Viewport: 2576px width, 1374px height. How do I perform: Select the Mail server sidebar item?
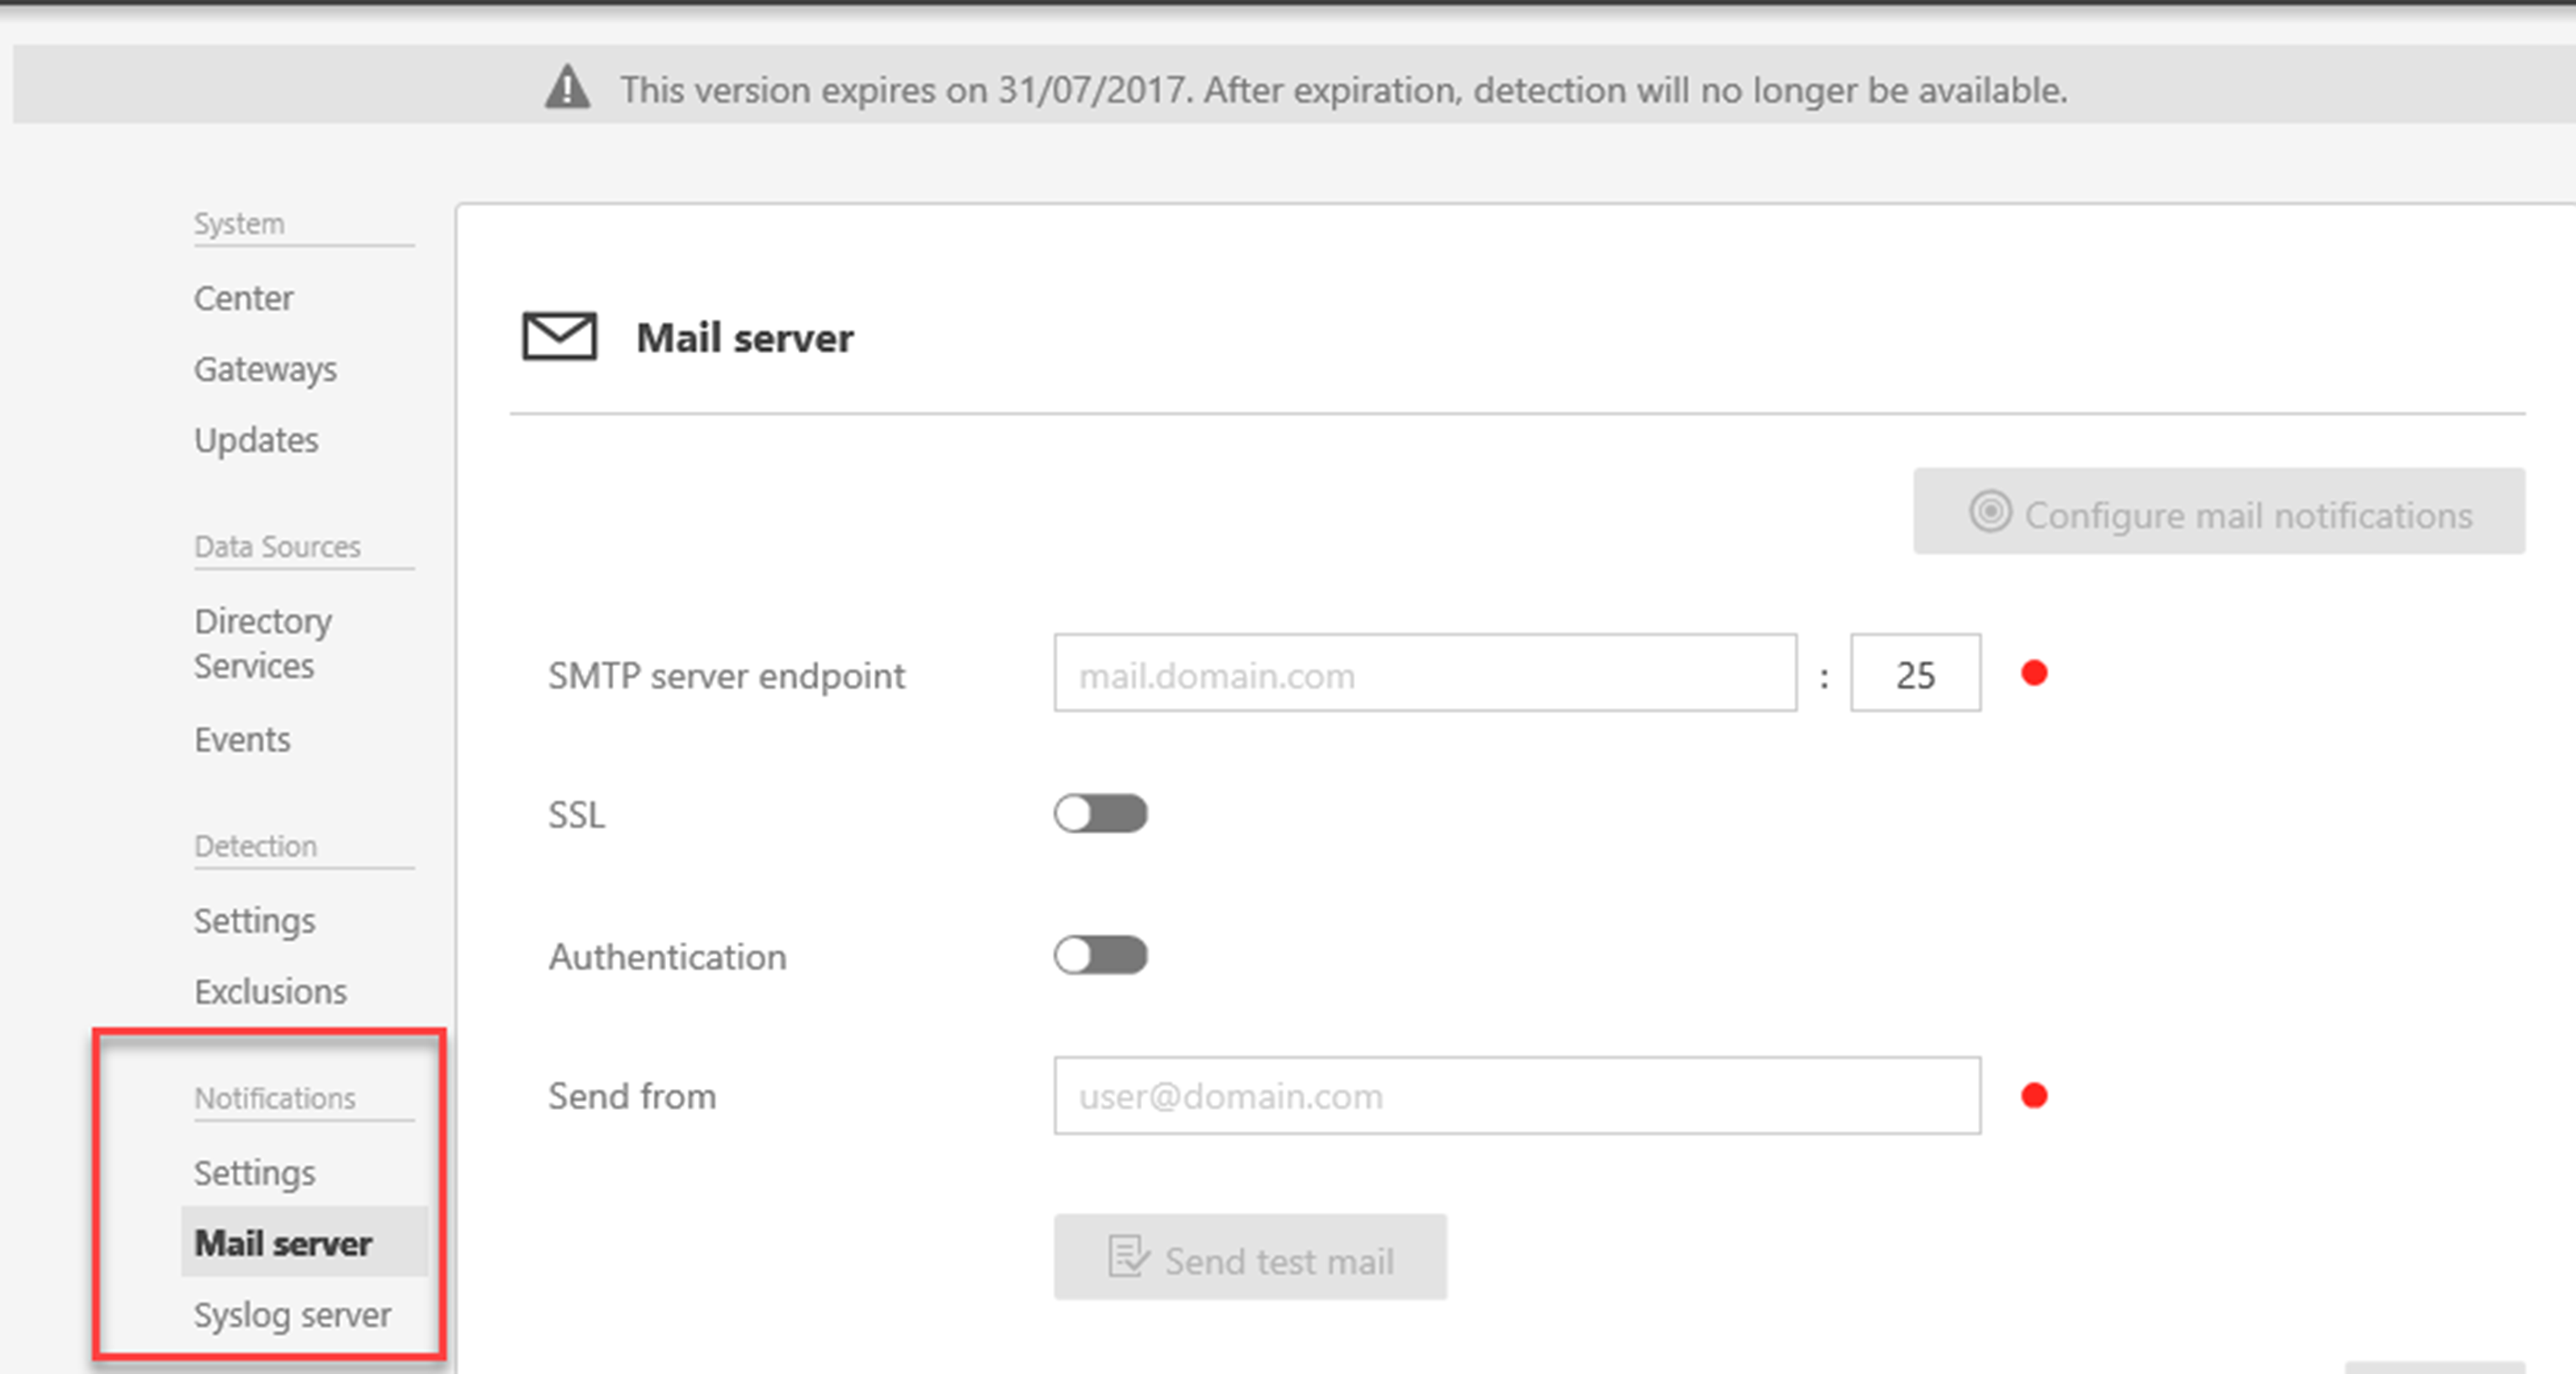point(304,1242)
